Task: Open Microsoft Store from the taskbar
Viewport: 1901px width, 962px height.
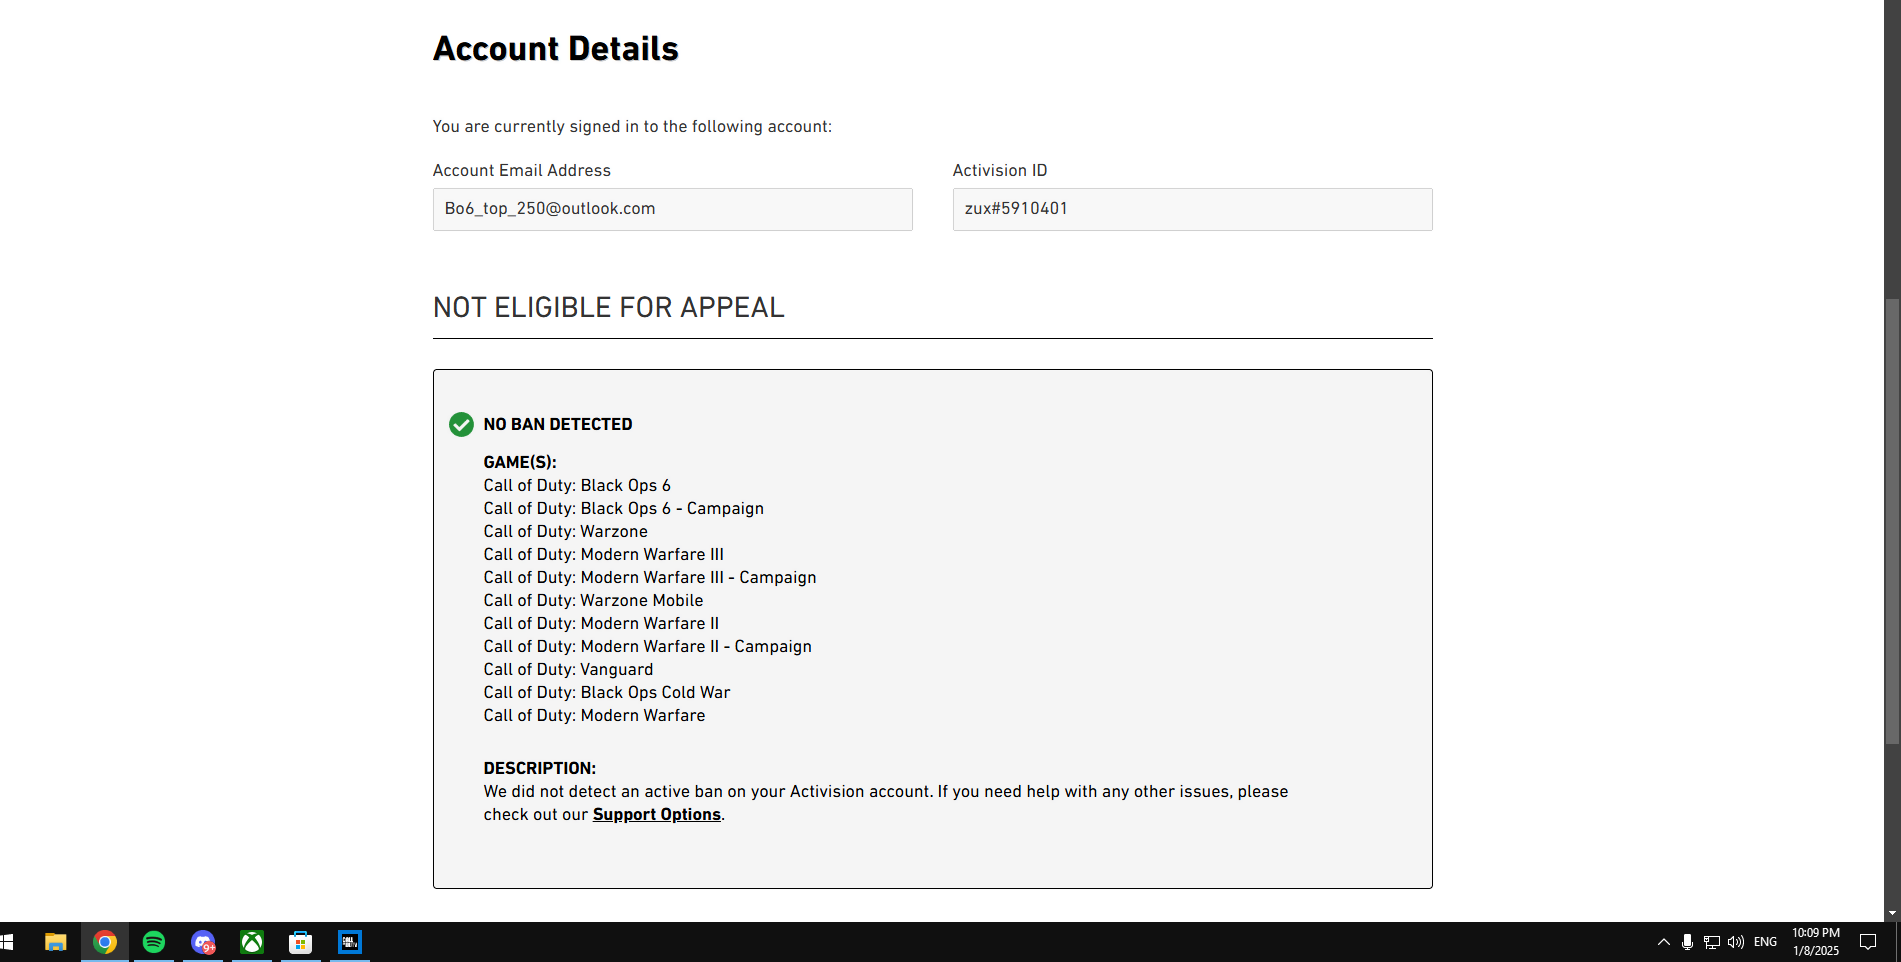Action: click(301, 942)
